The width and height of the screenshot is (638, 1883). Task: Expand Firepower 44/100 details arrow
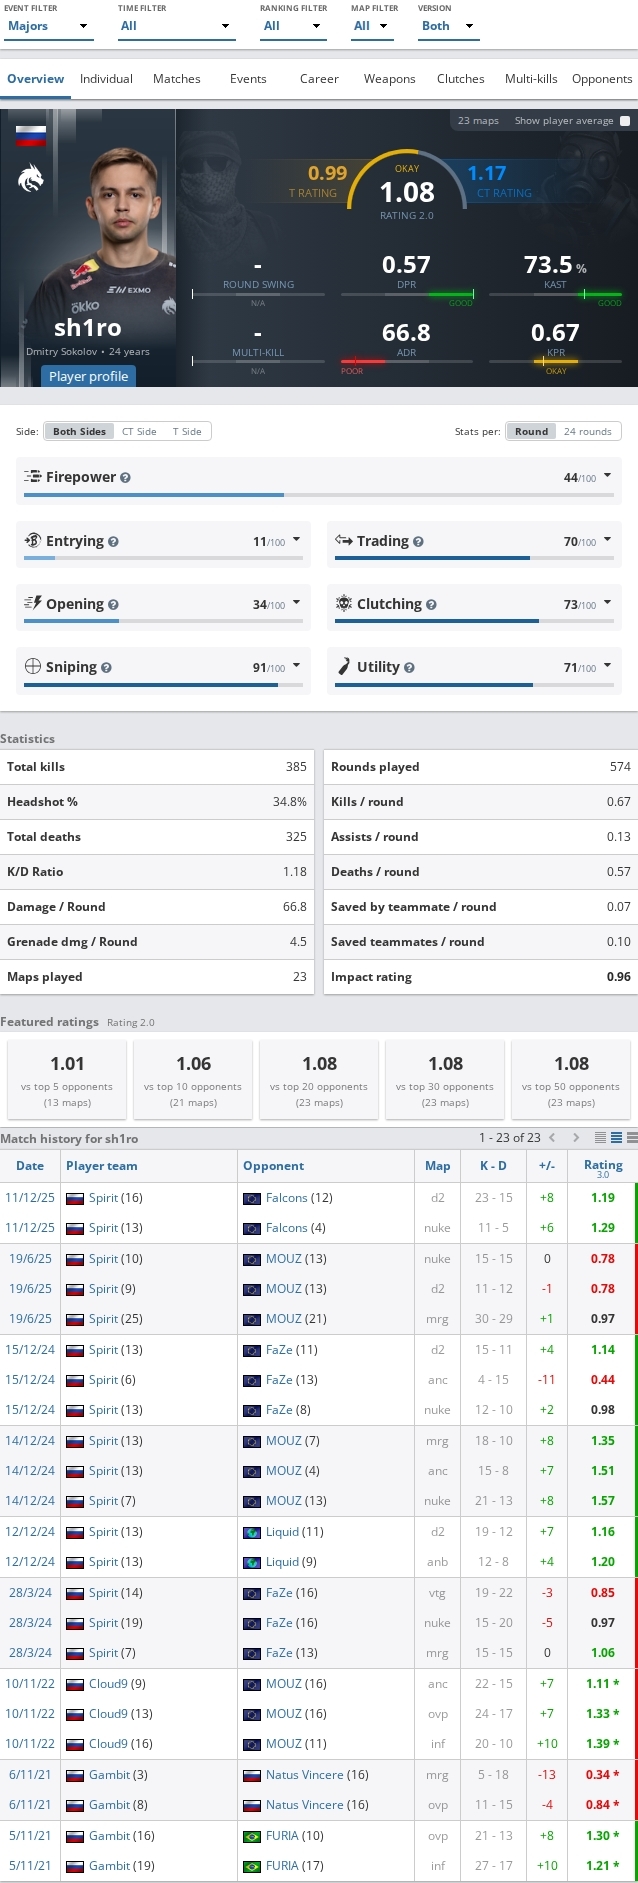607,477
